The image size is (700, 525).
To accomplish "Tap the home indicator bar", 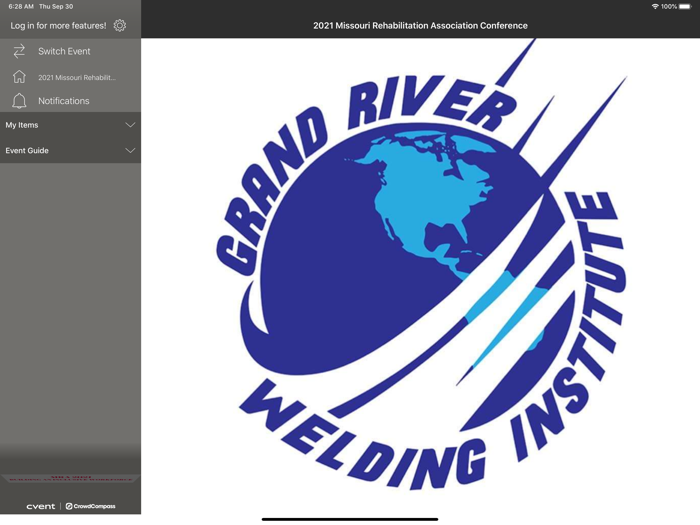I will tap(350, 519).
